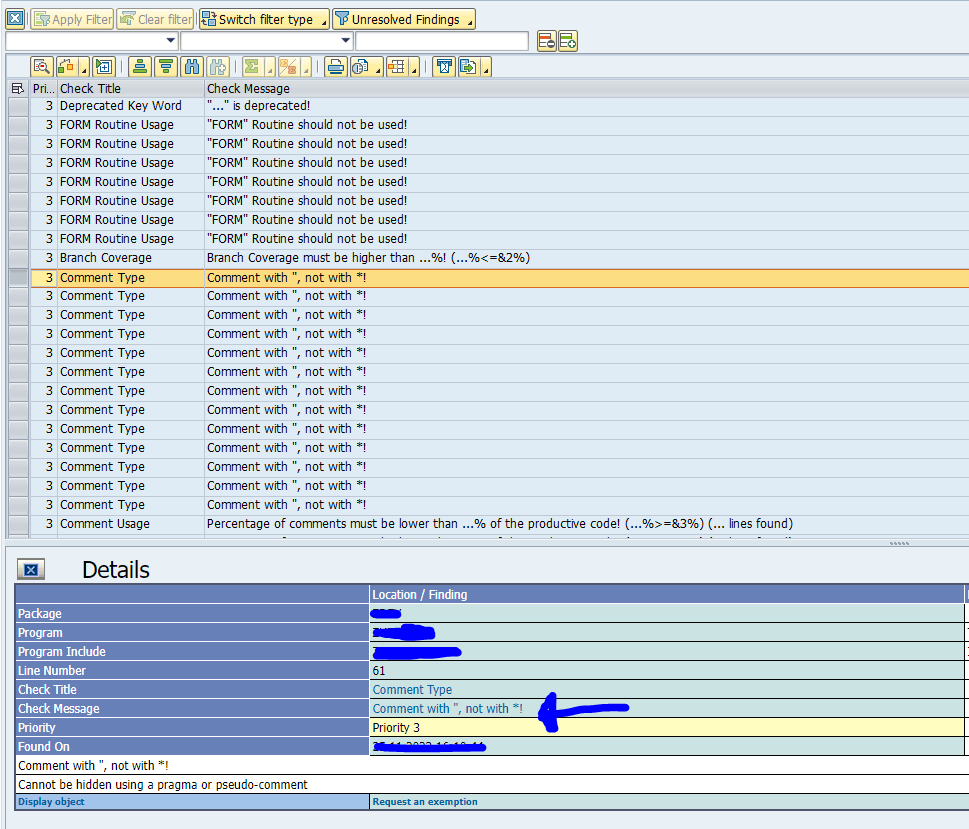Viewport: 969px width, 829px height.
Task: Click the Find Next icon
Action: (217, 67)
